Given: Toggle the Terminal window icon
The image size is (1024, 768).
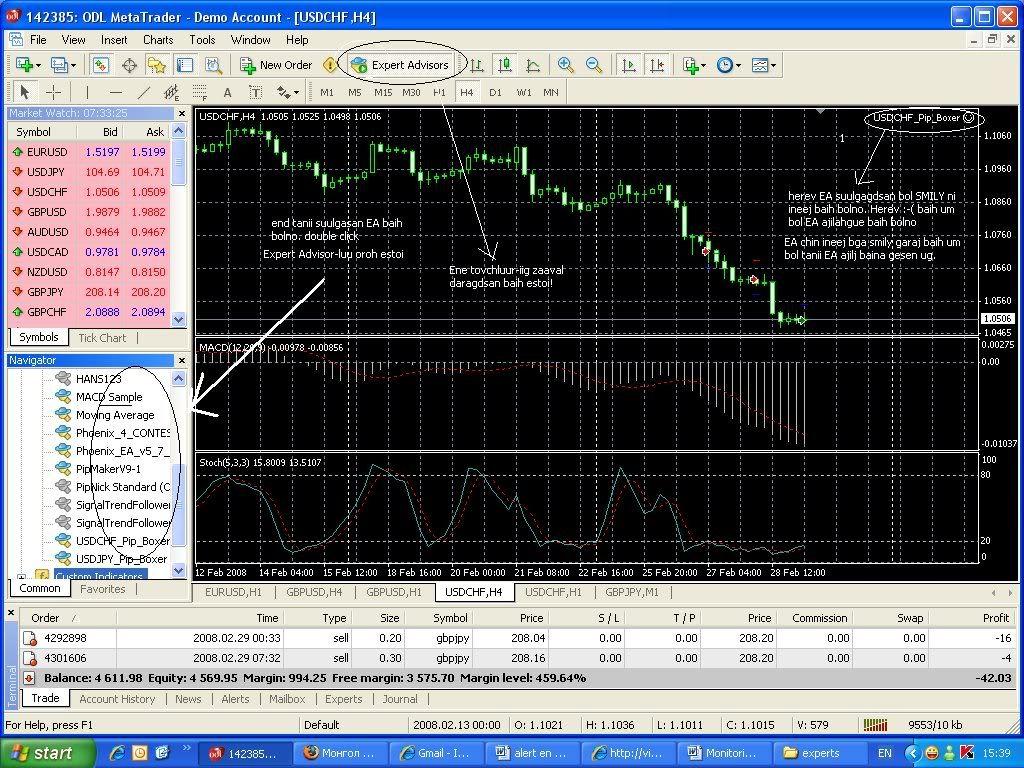Looking at the screenshot, I should pos(185,65).
